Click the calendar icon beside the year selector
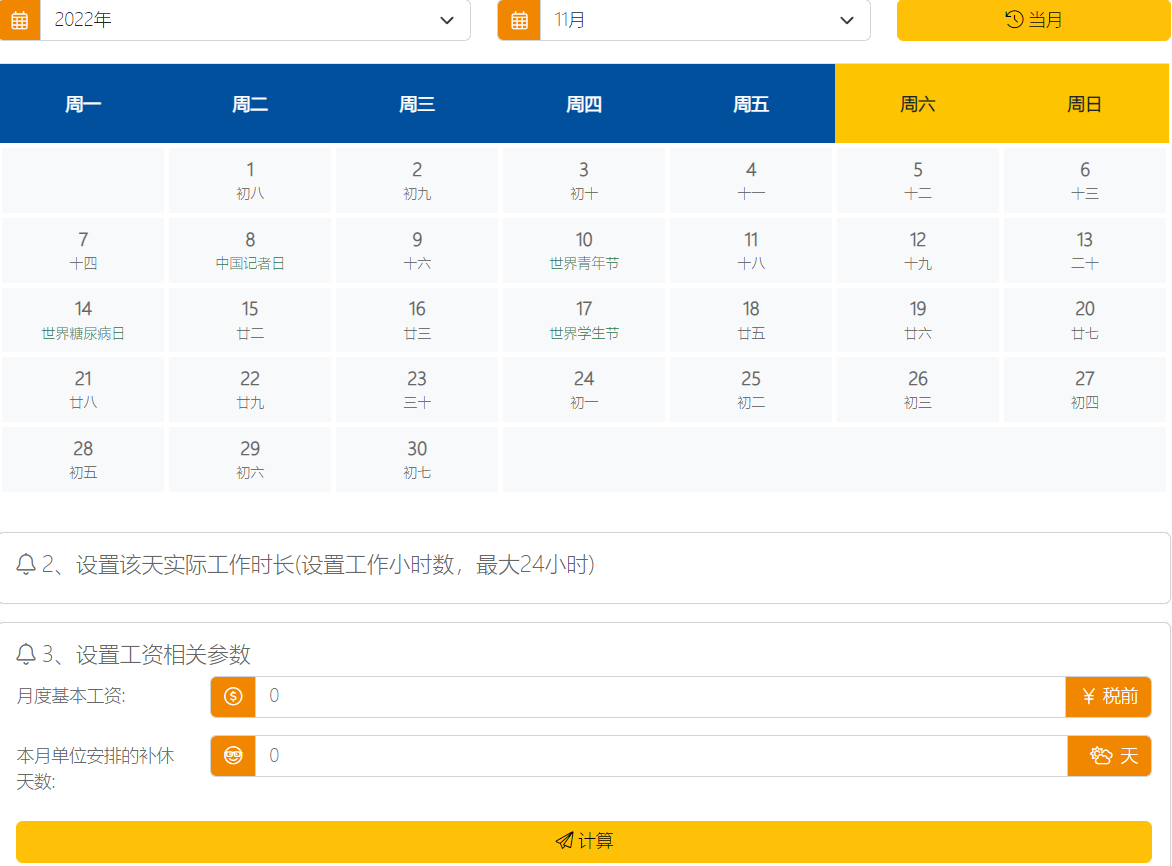 pos(19,20)
